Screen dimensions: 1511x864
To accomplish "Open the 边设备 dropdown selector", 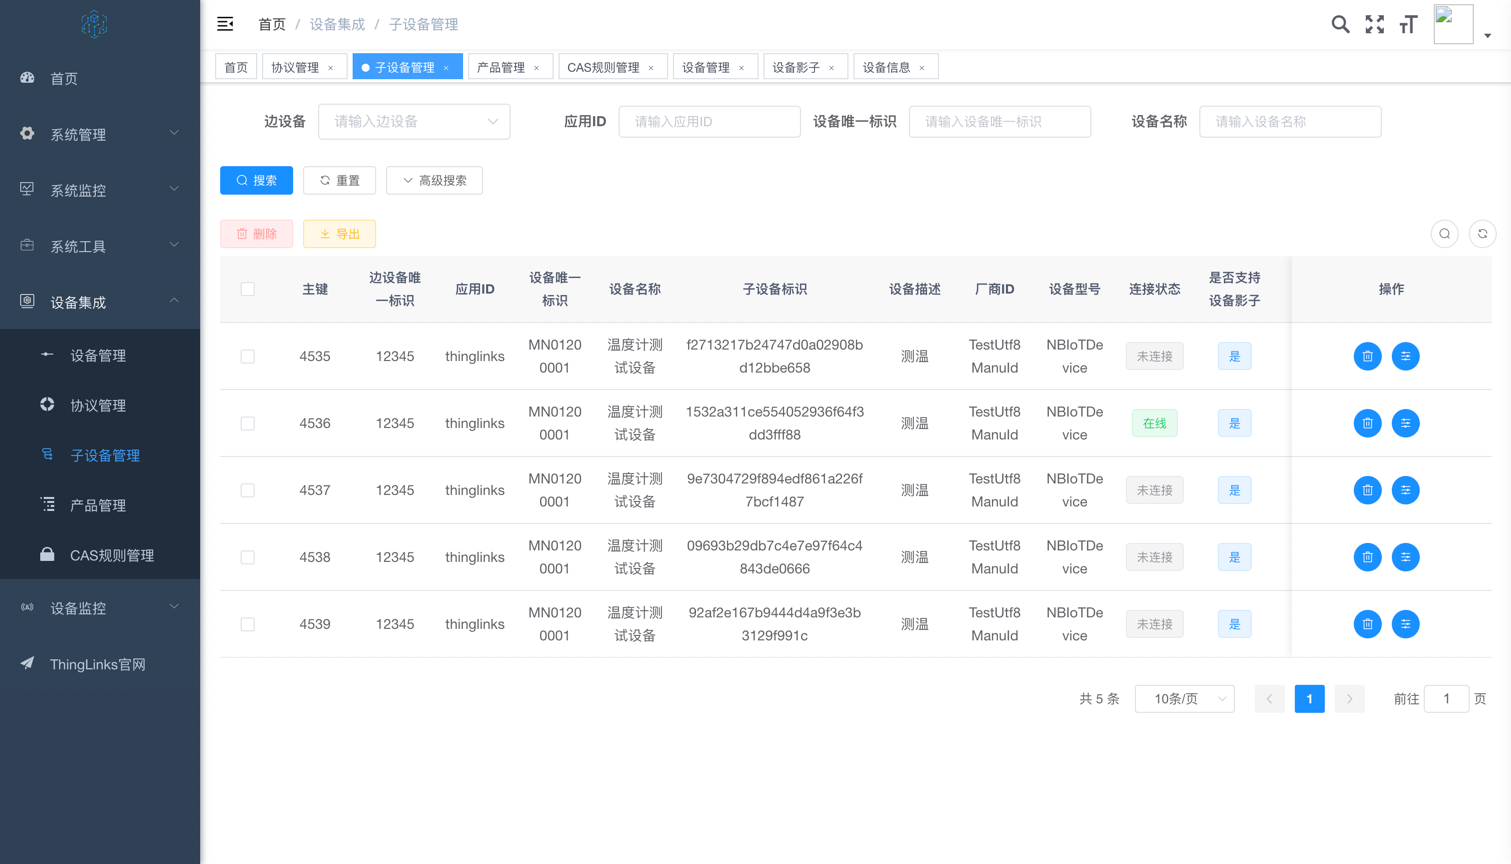I will 414,121.
